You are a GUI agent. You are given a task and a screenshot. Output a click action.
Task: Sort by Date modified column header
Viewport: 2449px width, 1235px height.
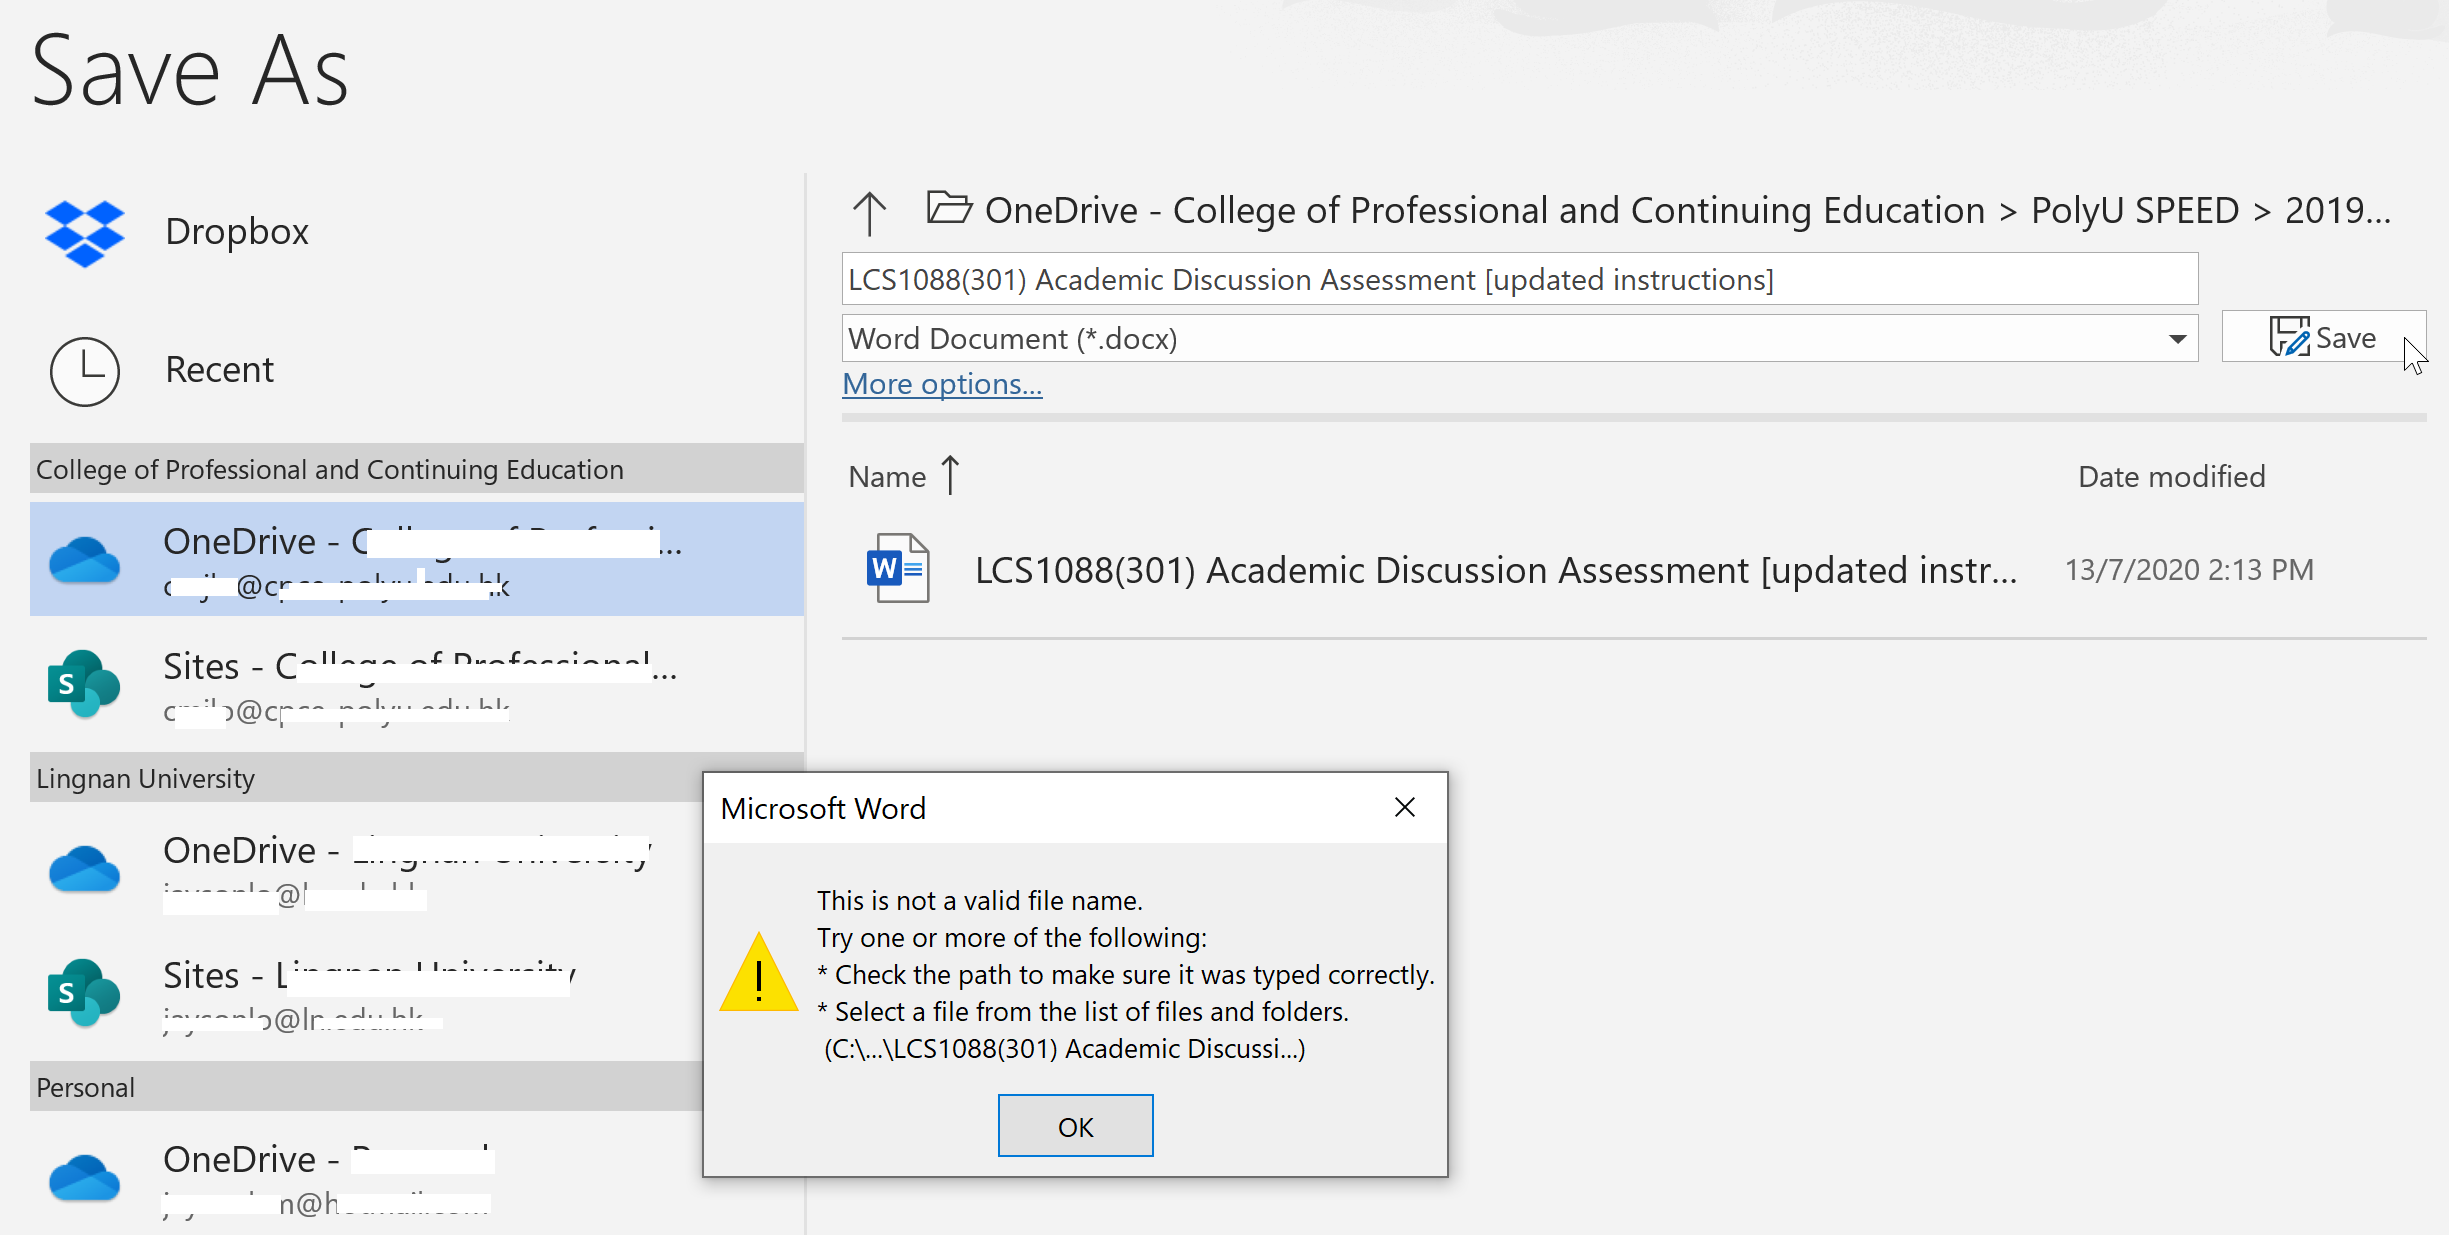point(2171,477)
